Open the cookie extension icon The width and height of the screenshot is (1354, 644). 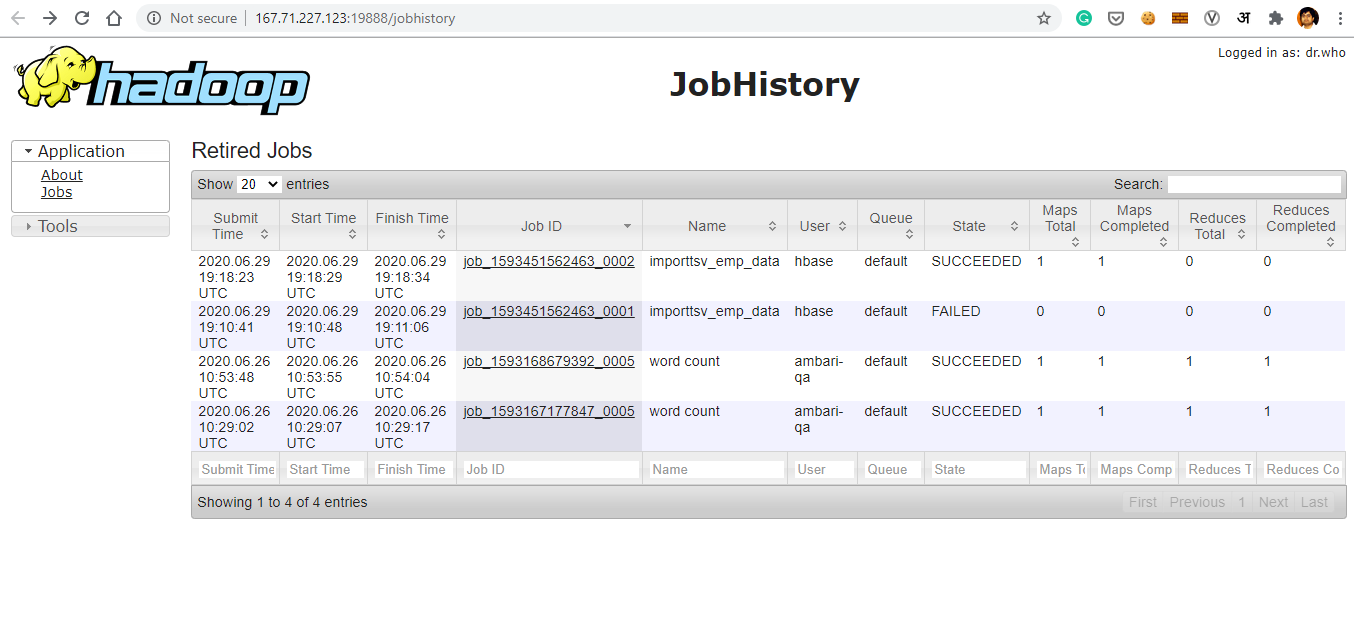tap(1147, 18)
